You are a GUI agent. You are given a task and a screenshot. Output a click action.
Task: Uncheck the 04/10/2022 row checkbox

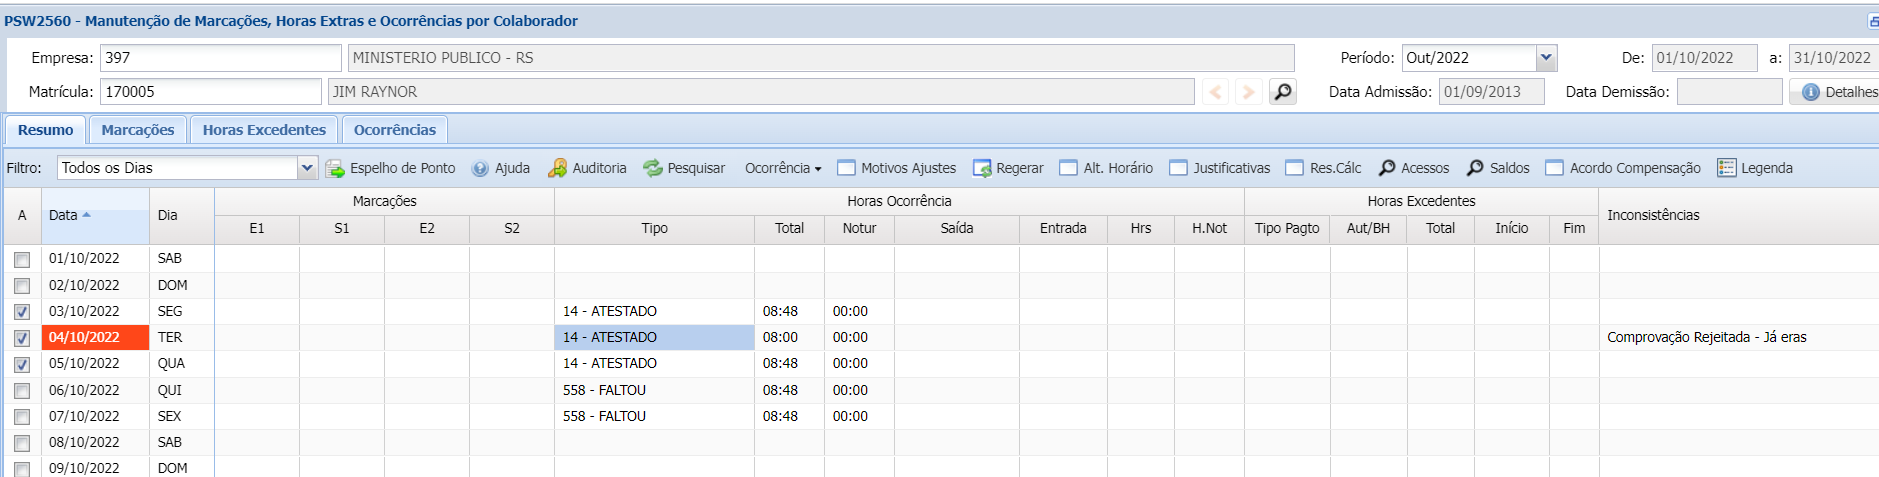click(22, 338)
